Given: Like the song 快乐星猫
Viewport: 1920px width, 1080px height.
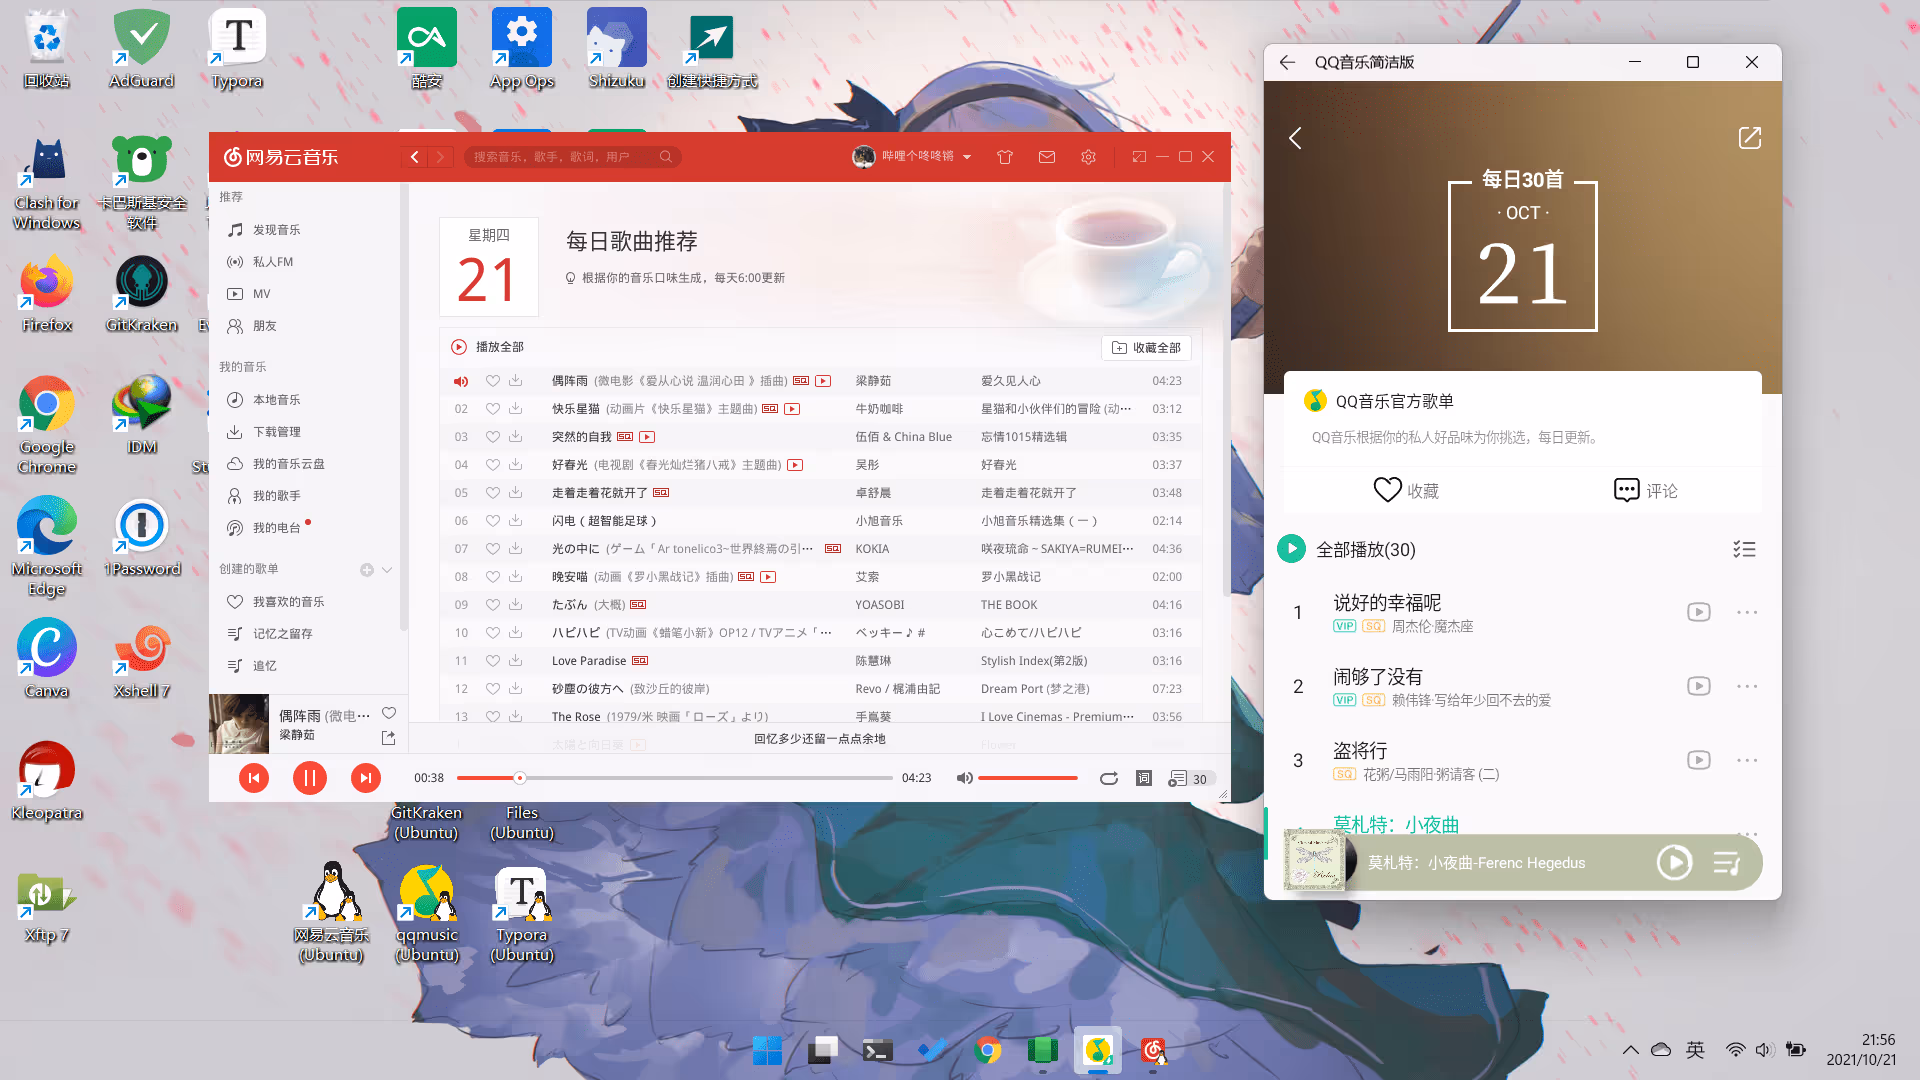Looking at the screenshot, I should point(493,409).
